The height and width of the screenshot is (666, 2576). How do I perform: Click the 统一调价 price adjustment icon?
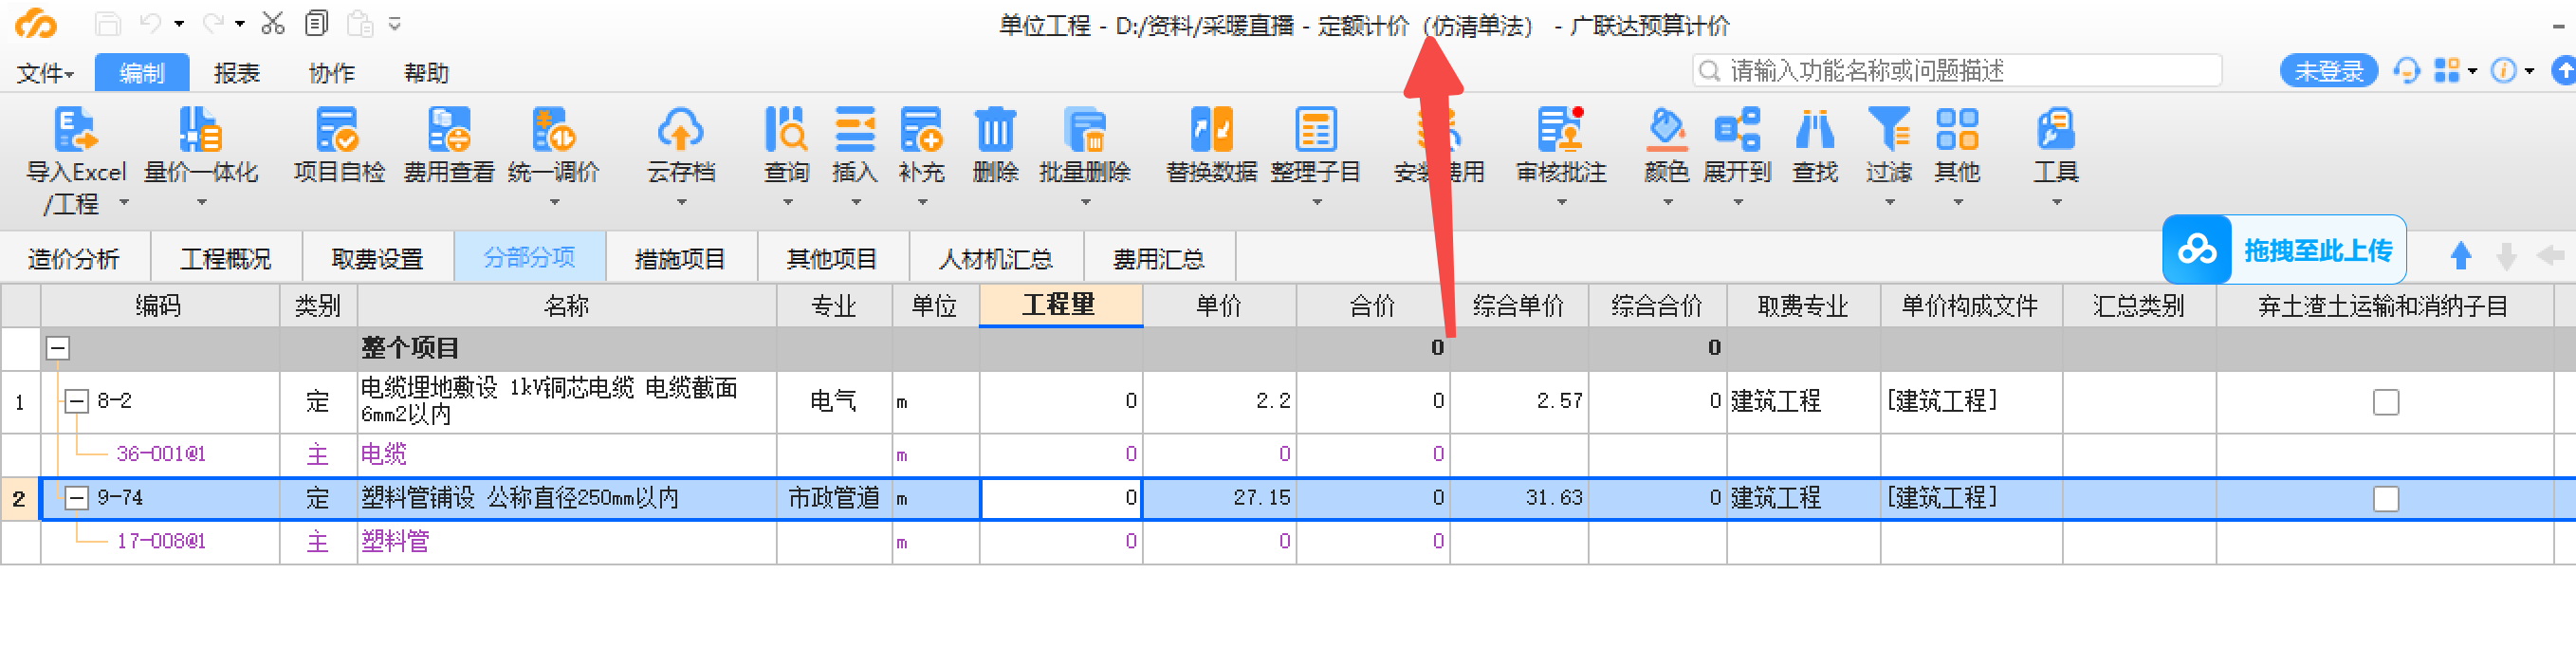(553, 130)
